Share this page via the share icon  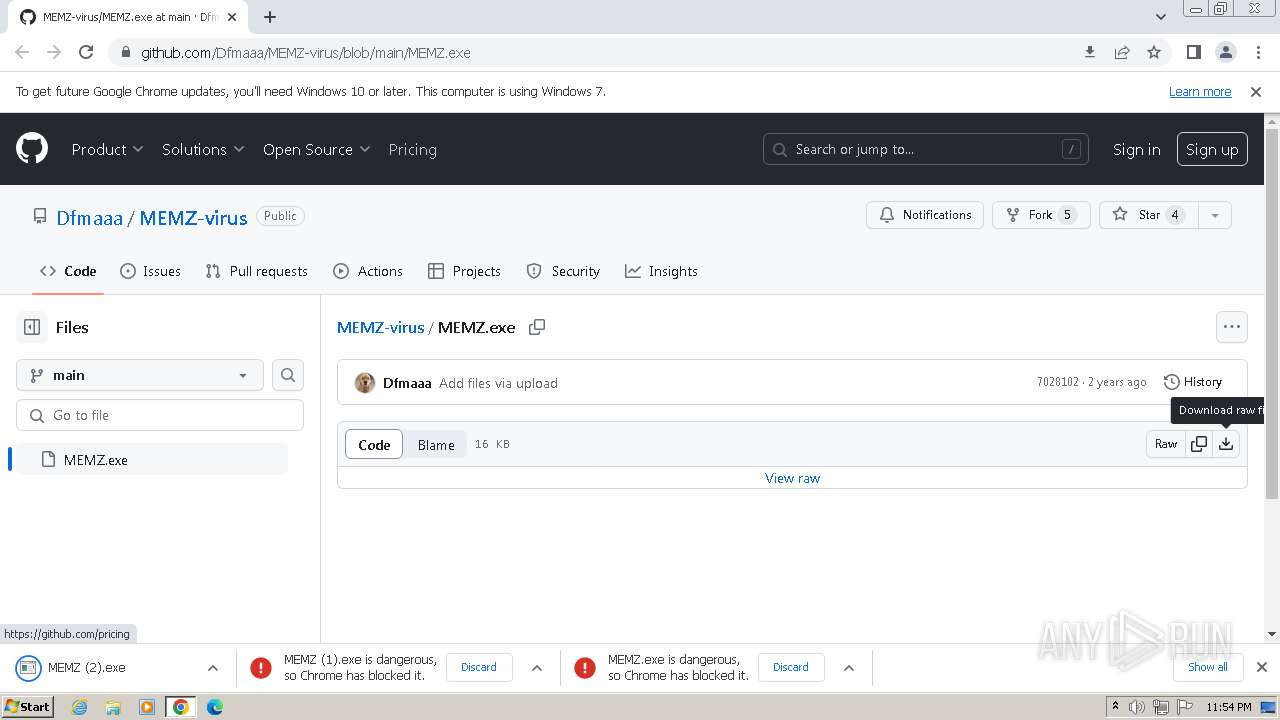point(1122,52)
